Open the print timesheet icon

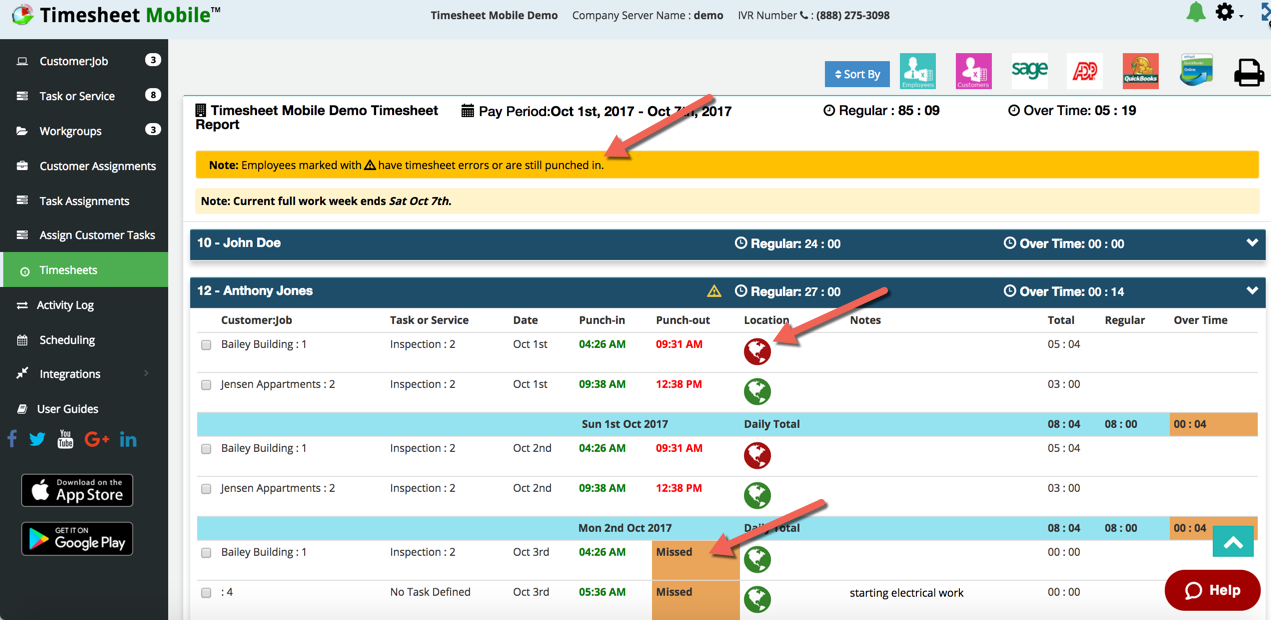click(1251, 70)
